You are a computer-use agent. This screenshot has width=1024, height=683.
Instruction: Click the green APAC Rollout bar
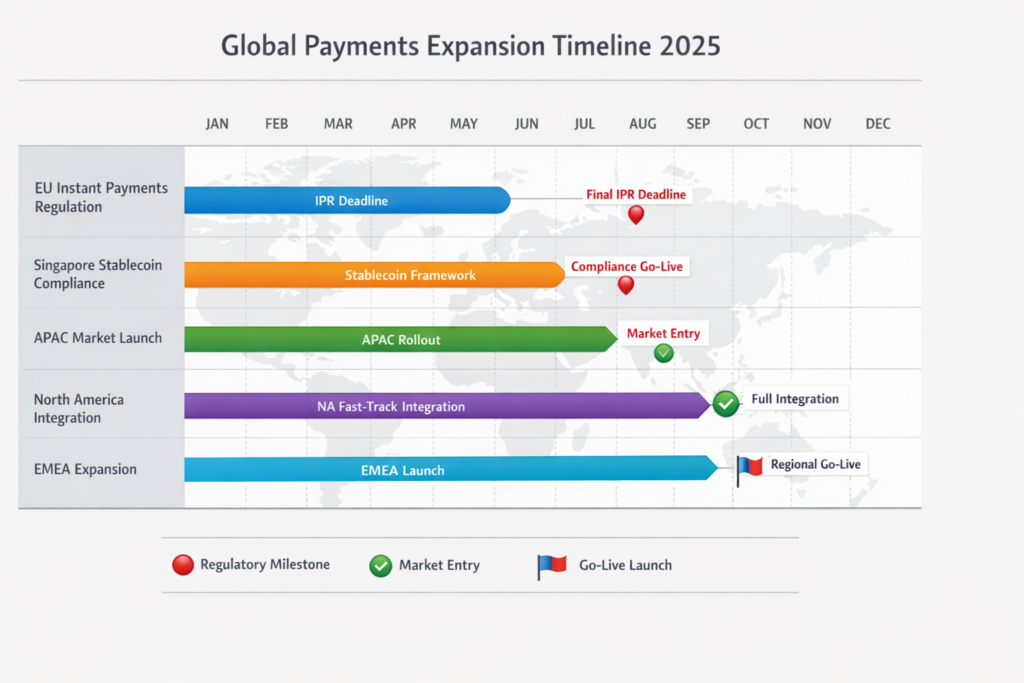[400, 339]
